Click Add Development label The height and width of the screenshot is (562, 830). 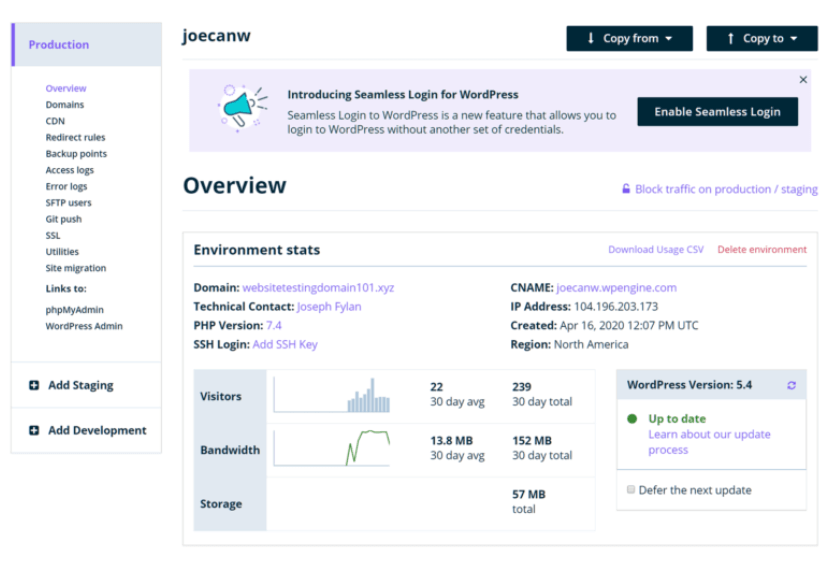pyautogui.click(x=97, y=430)
